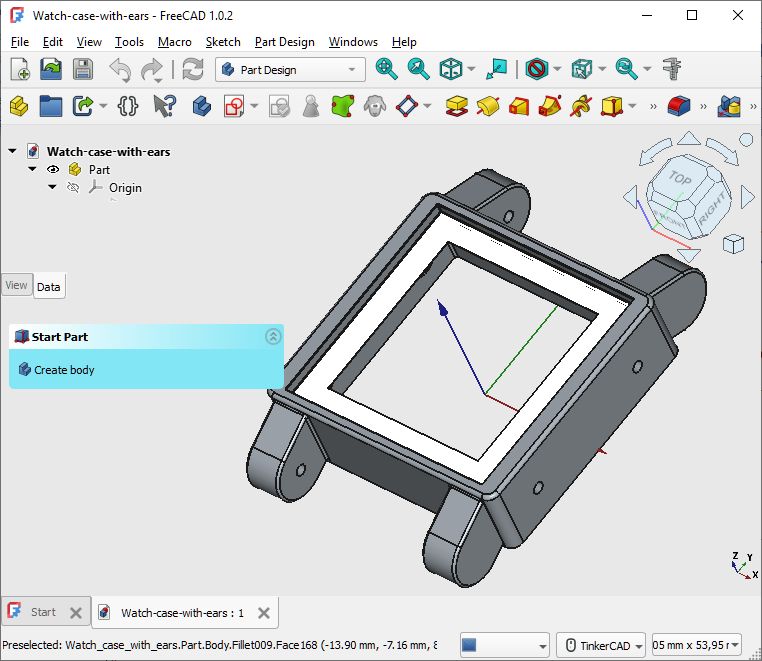The height and width of the screenshot is (661, 762).
Task: Toggle the bounding box selection icon
Action: (582, 69)
